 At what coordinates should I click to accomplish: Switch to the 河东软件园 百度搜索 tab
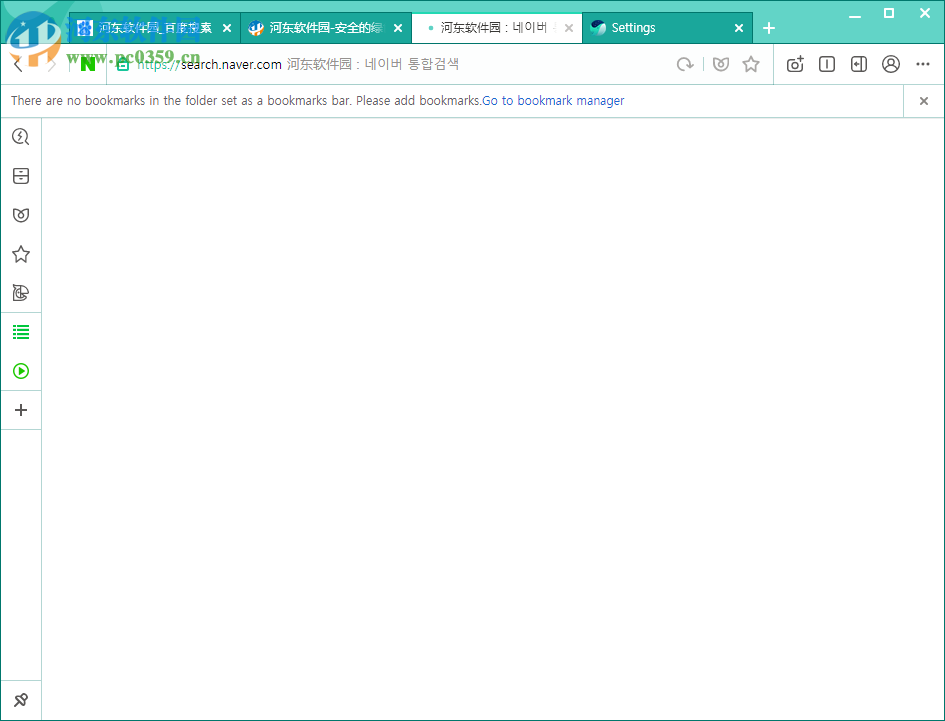[x=154, y=28]
